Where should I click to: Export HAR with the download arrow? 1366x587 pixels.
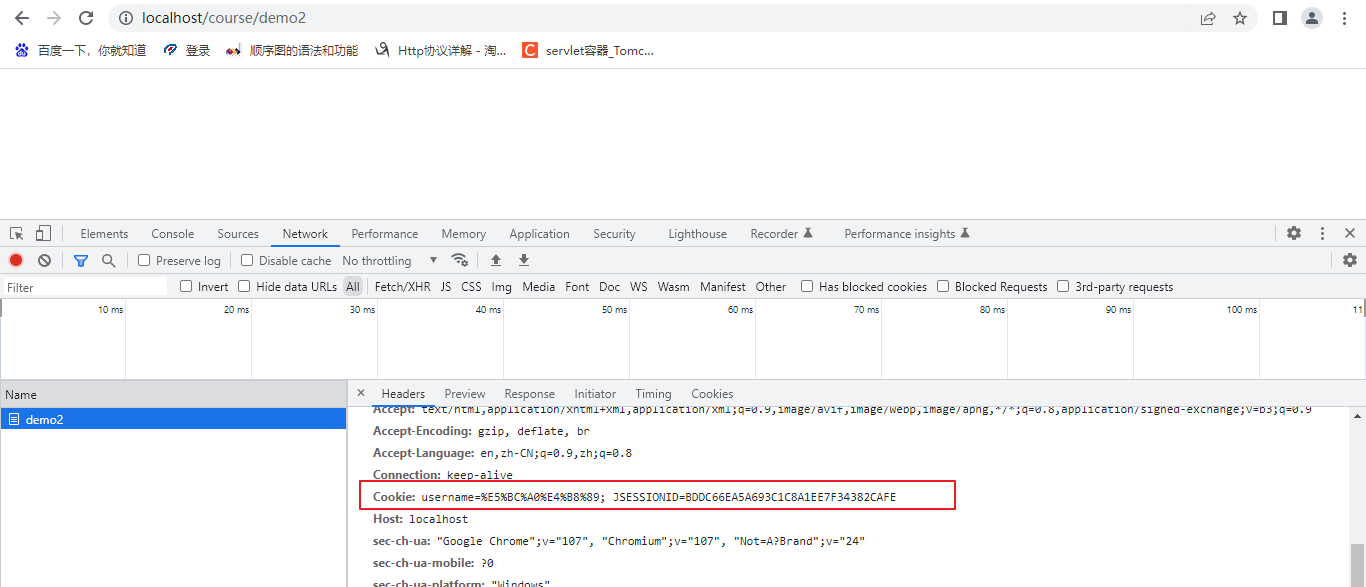pyautogui.click(x=523, y=260)
